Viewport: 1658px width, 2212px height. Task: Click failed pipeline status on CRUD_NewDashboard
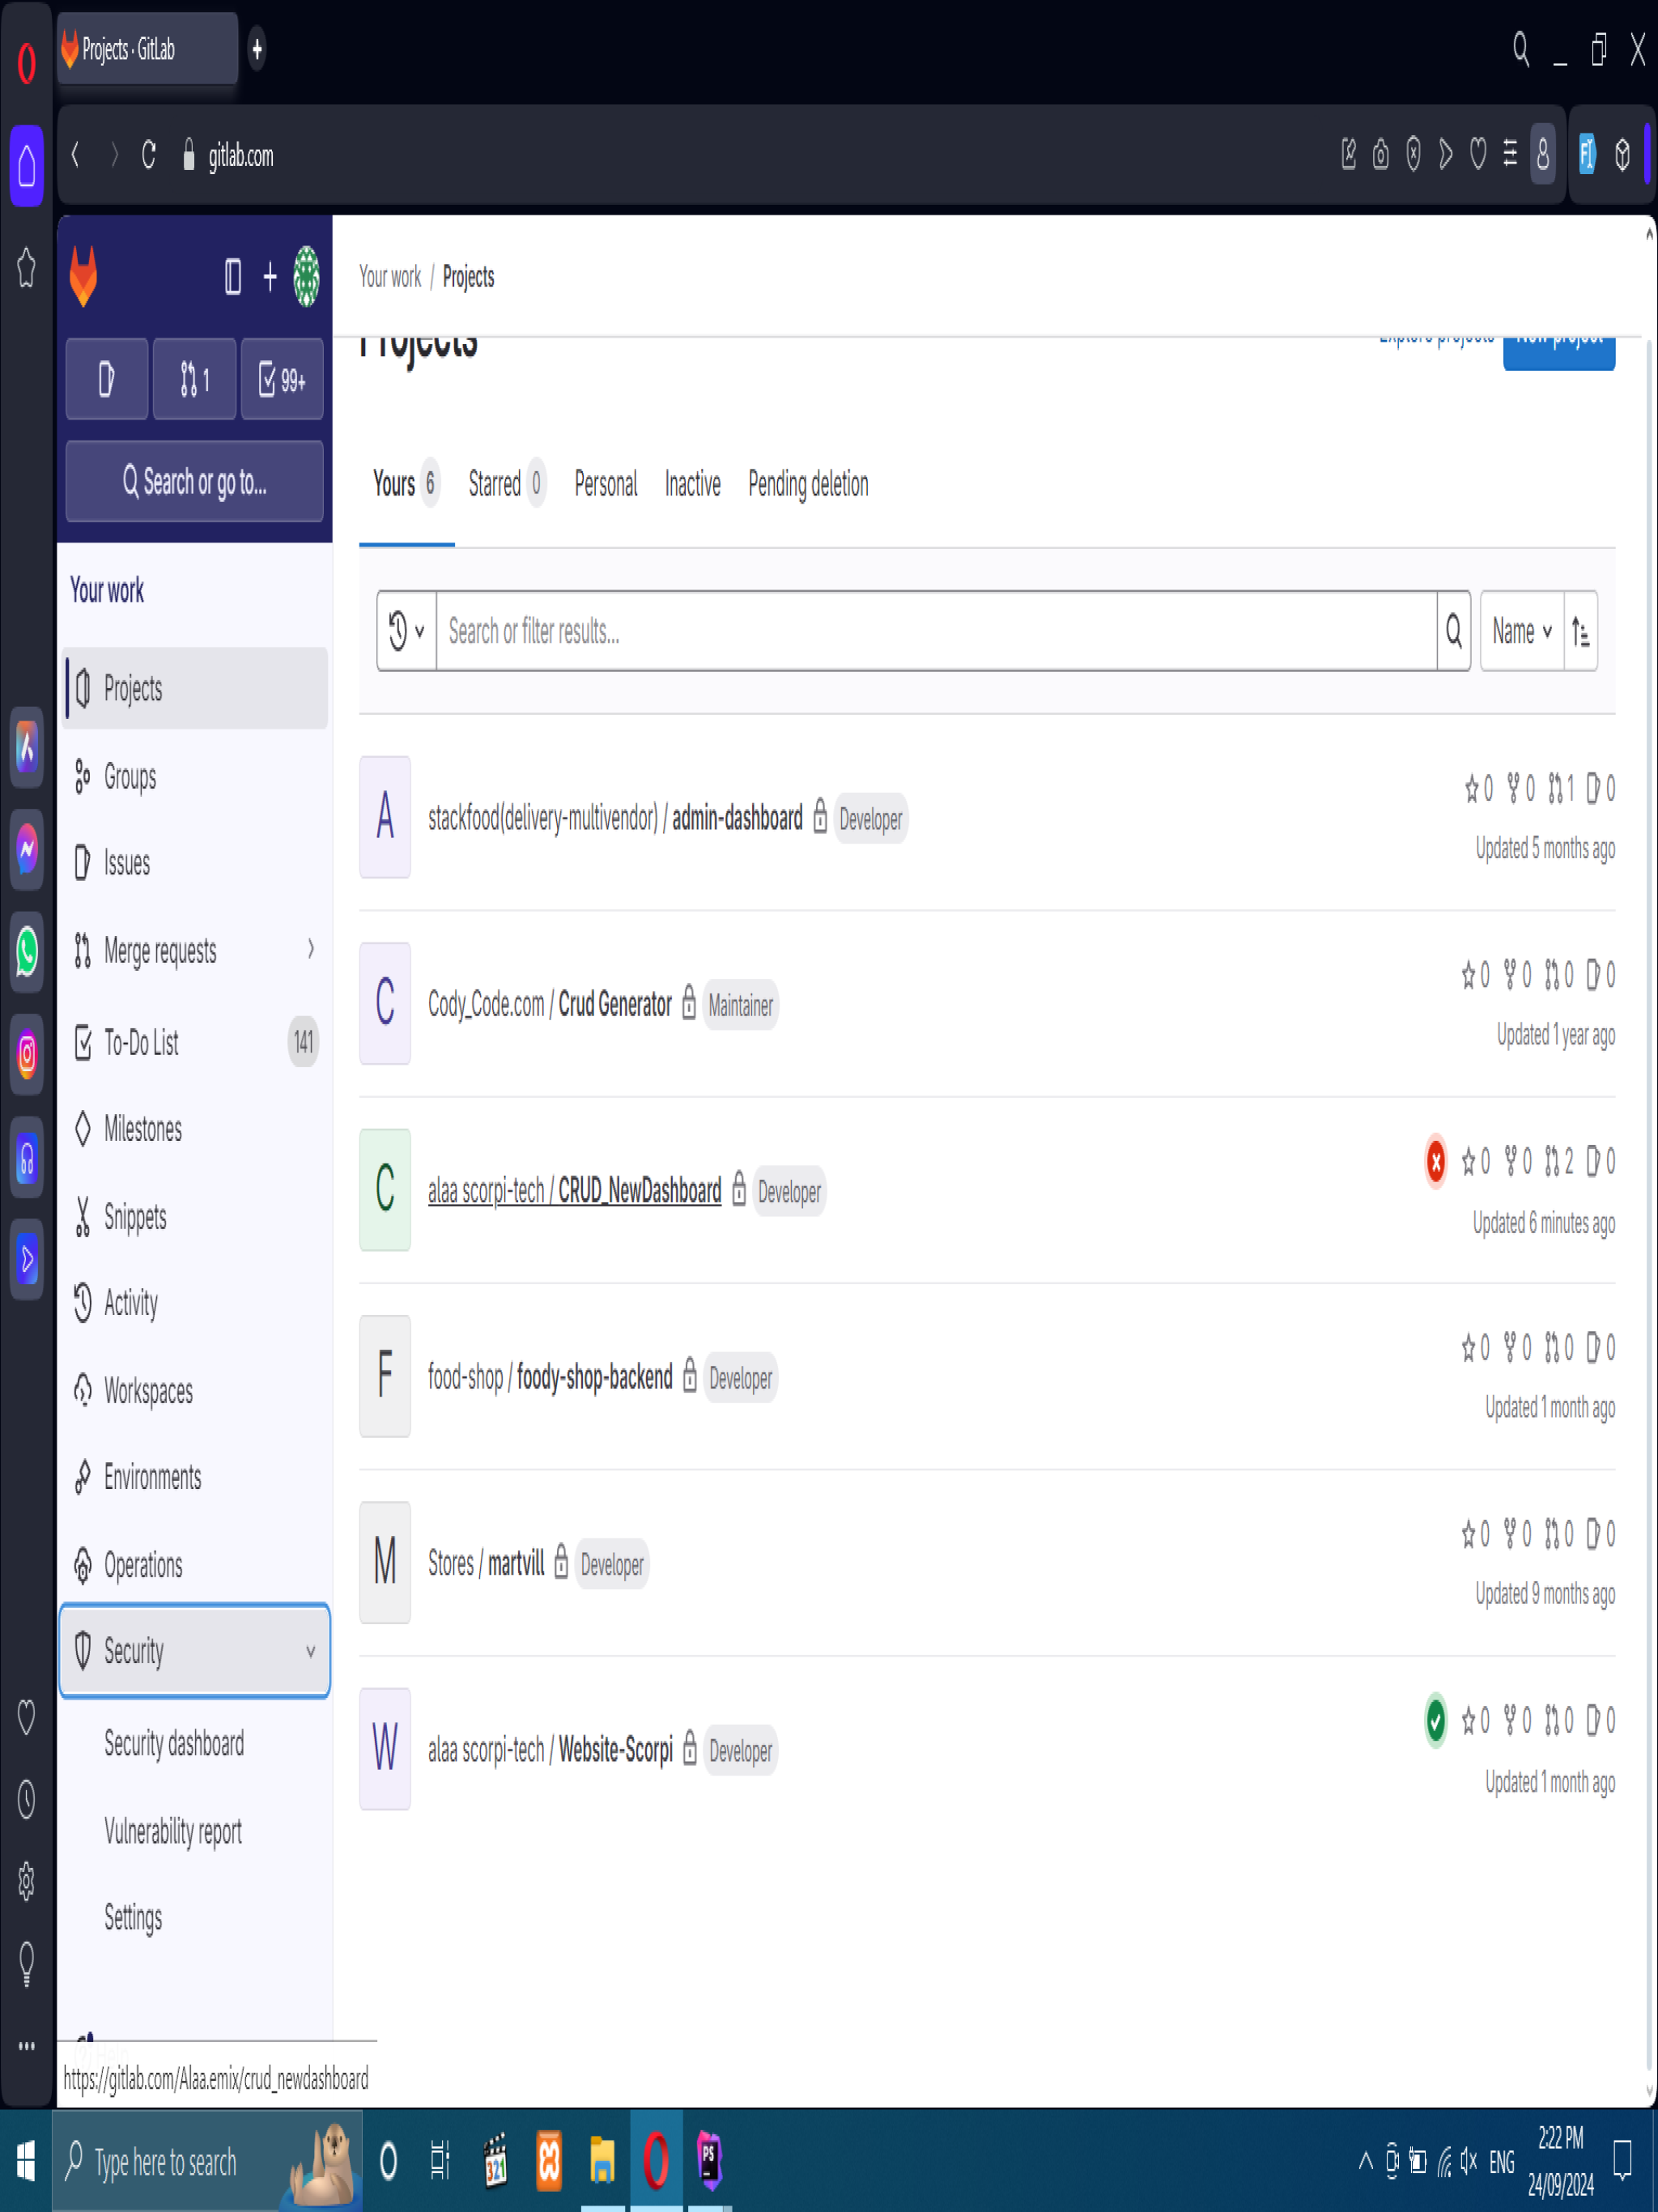pos(1435,1162)
